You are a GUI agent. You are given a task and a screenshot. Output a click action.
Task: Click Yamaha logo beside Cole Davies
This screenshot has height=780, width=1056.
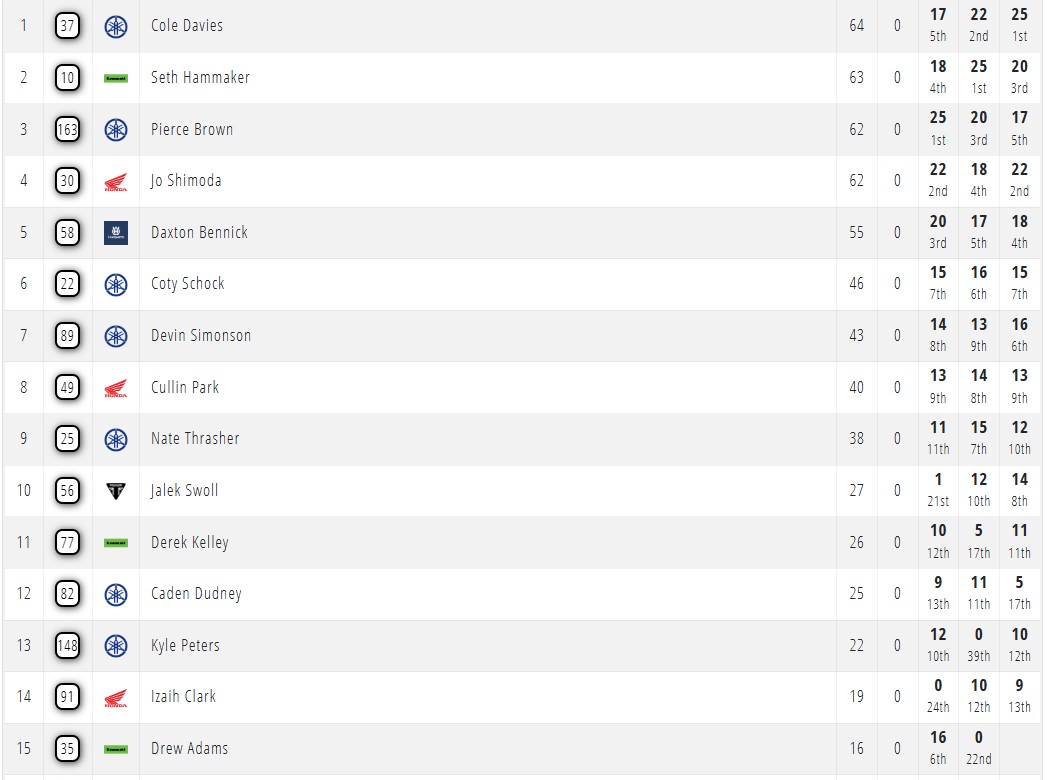click(116, 26)
